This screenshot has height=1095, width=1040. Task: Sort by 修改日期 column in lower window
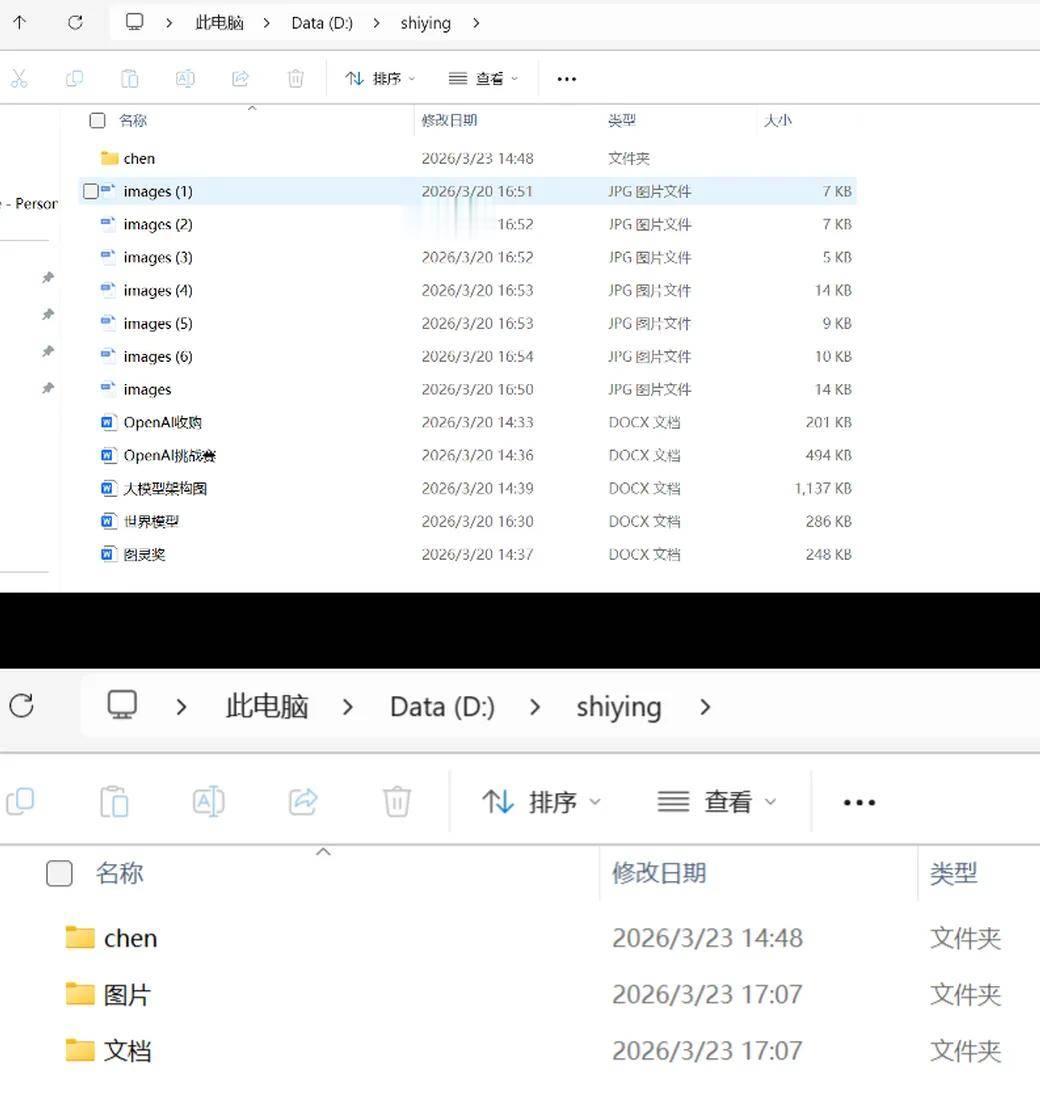[x=659, y=873]
